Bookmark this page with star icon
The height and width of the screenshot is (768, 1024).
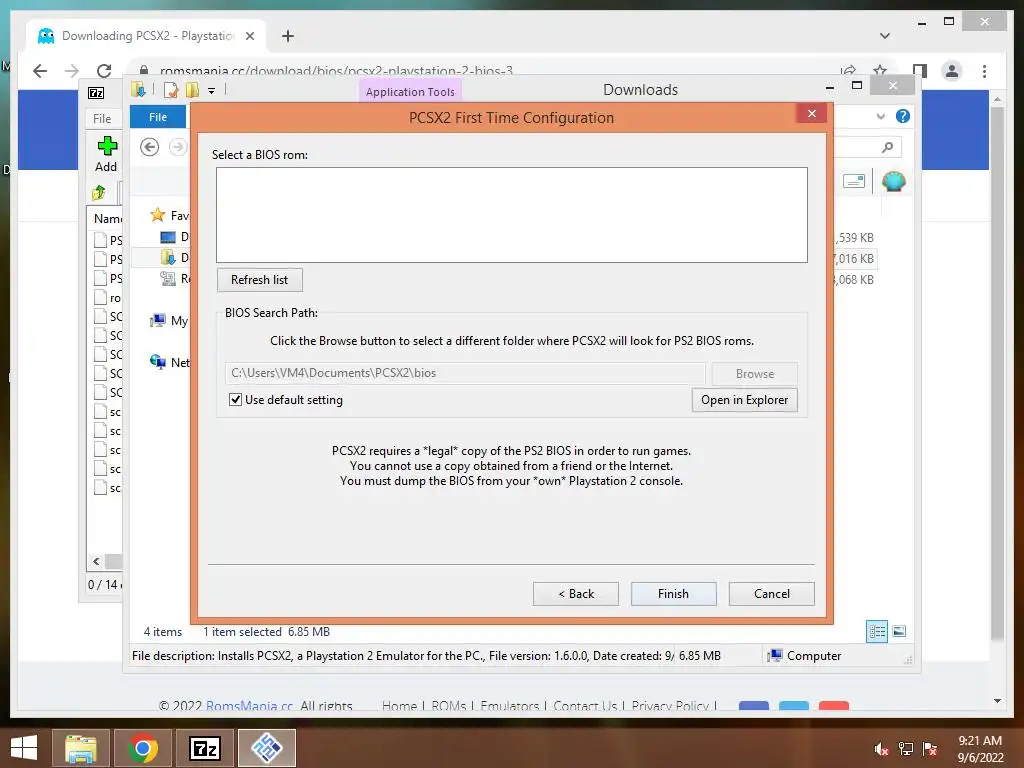pyautogui.click(x=880, y=70)
